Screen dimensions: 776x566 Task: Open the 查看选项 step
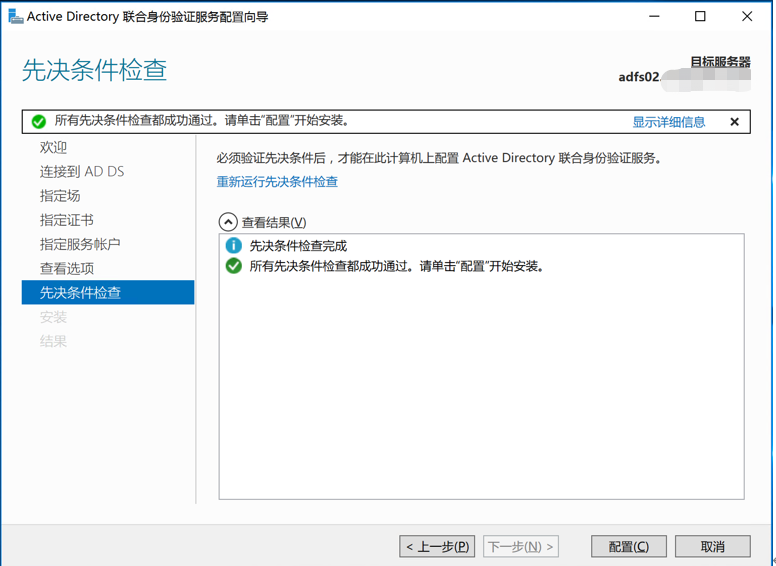pyautogui.click(x=67, y=268)
